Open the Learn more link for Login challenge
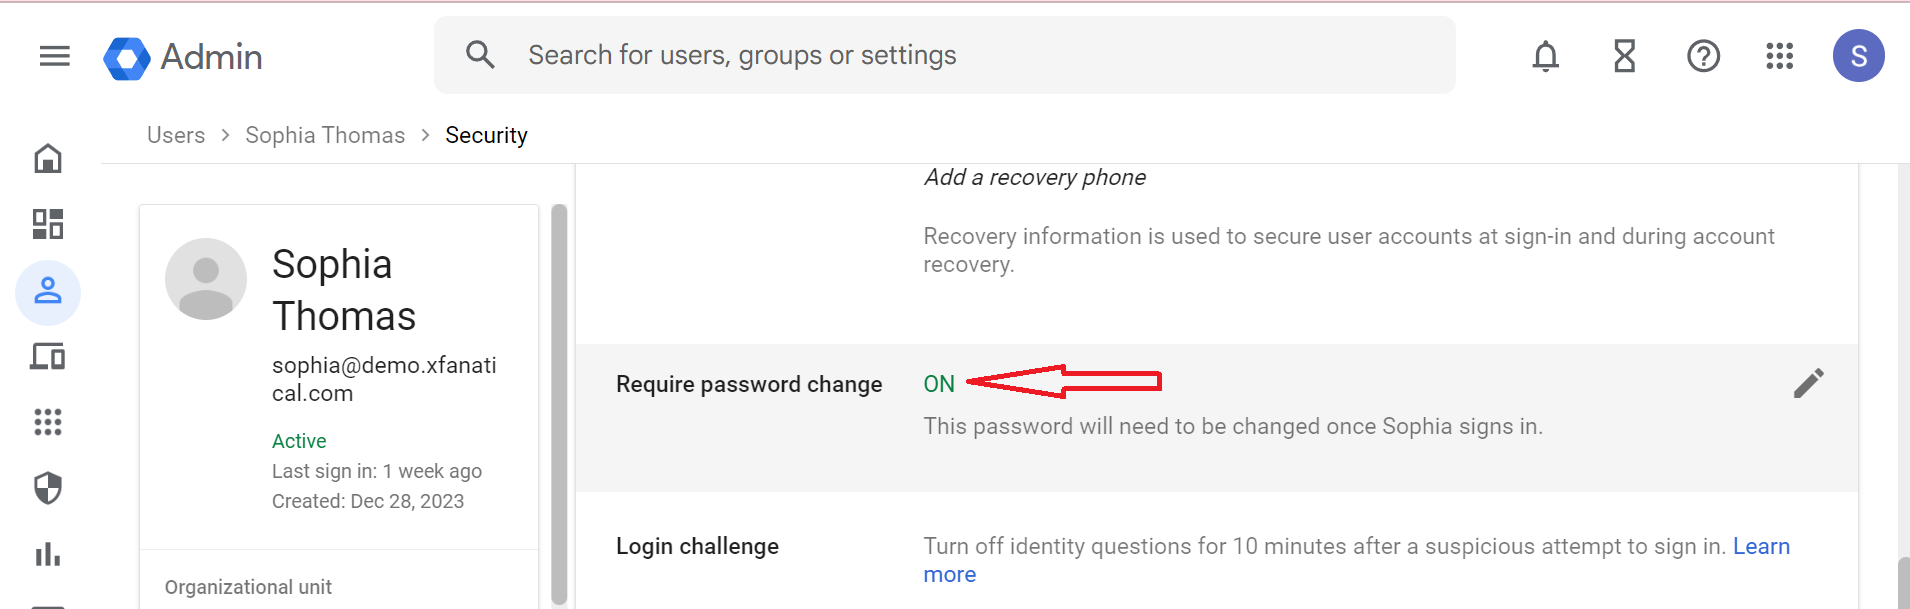 [1762, 546]
